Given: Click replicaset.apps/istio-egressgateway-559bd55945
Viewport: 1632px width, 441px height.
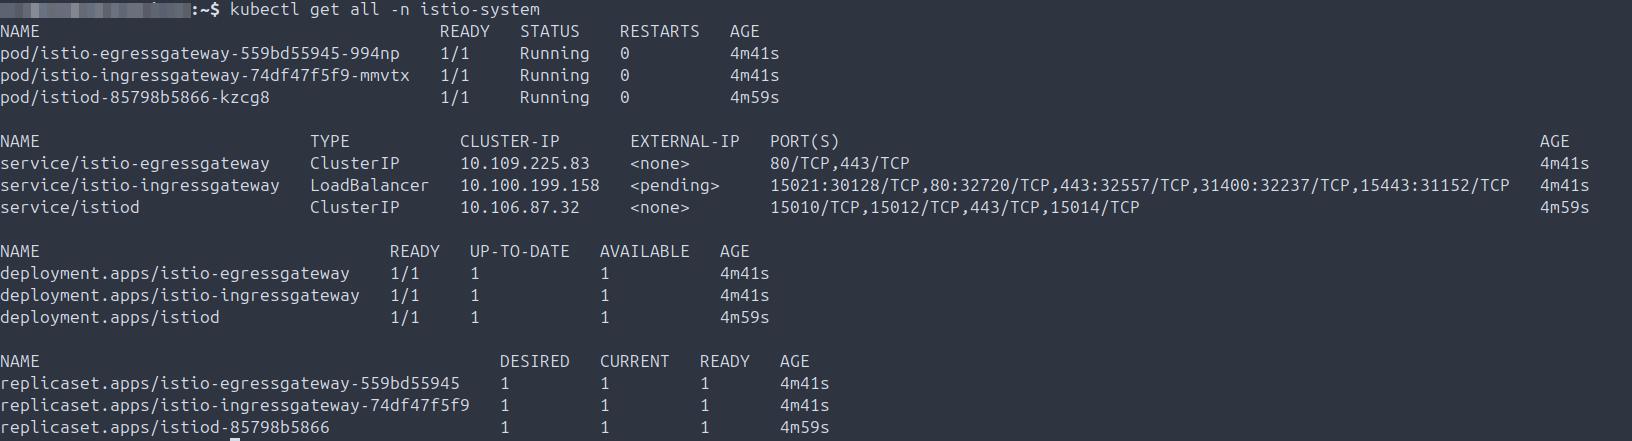Looking at the screenshot, I should [x=229, y=383].
